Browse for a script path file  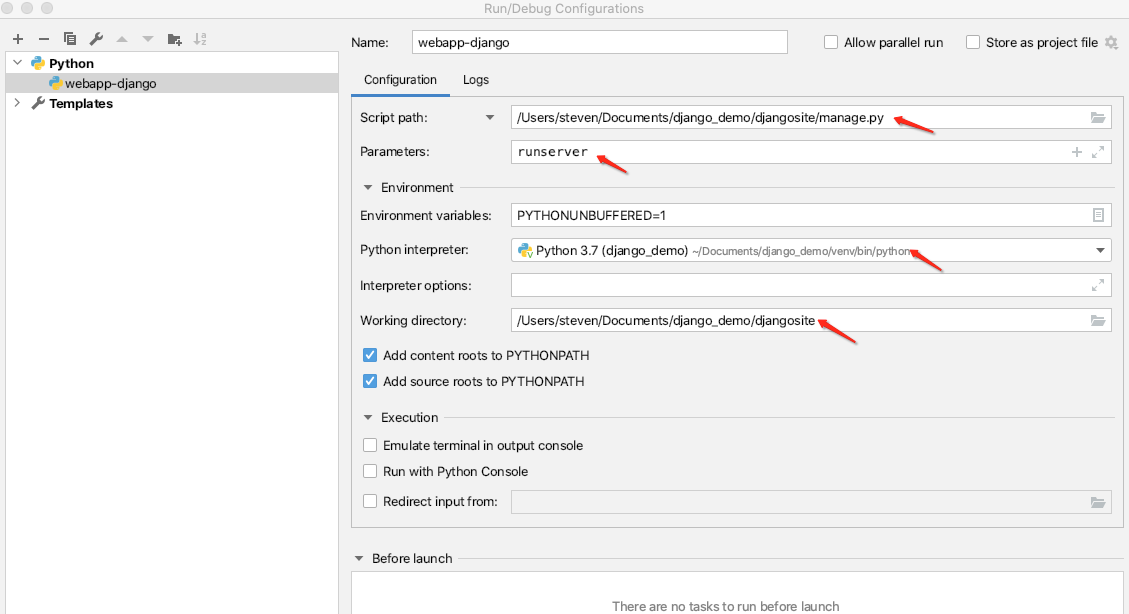click(x=1097, y=116)
